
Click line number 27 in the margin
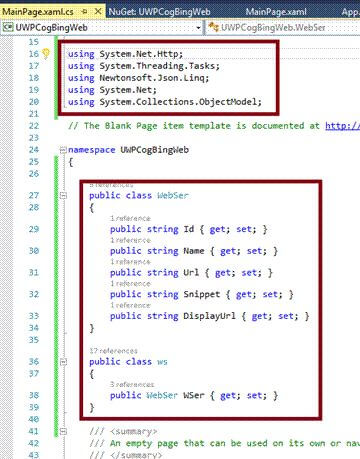(34, 196)
